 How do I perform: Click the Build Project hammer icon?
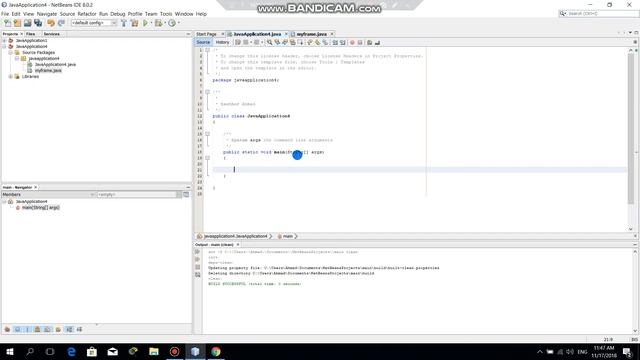[x=124, y=23]
